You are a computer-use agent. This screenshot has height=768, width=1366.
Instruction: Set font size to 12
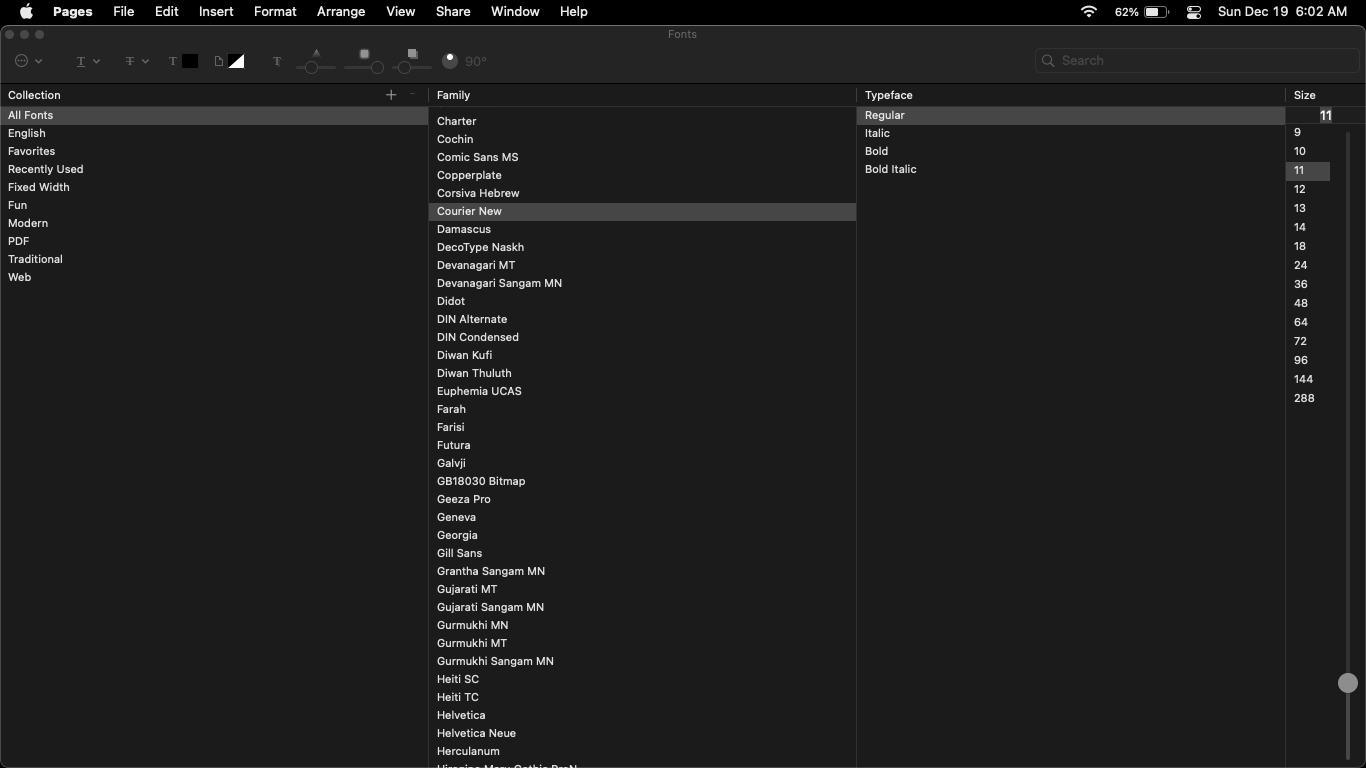coord(1308,189)
